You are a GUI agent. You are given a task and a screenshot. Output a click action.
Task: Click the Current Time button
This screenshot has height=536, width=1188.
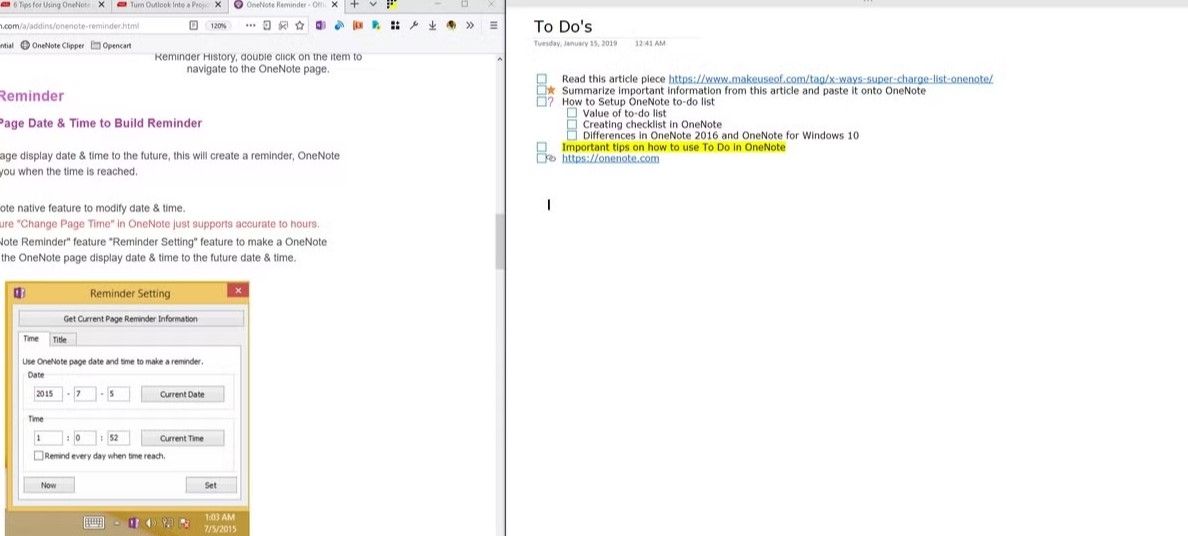tap(182, 438)
